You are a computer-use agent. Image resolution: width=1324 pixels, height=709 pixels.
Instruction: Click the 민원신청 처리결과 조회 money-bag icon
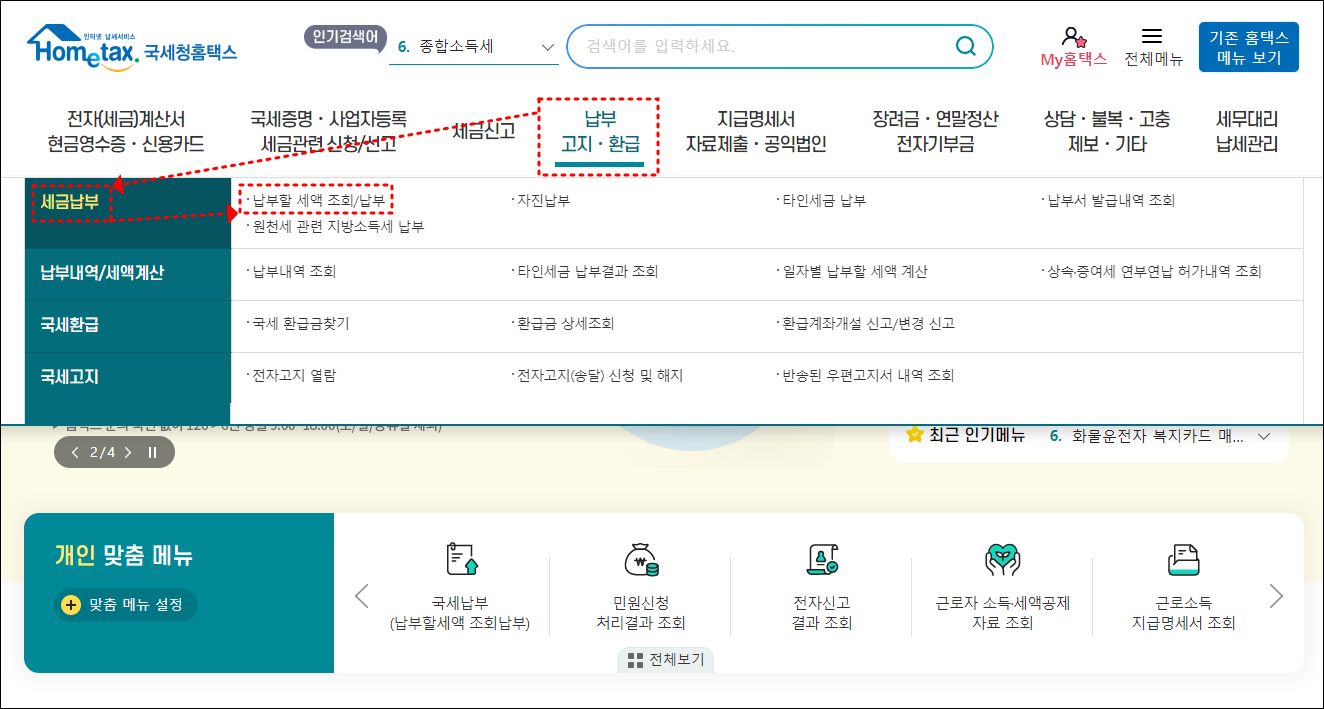640,557
